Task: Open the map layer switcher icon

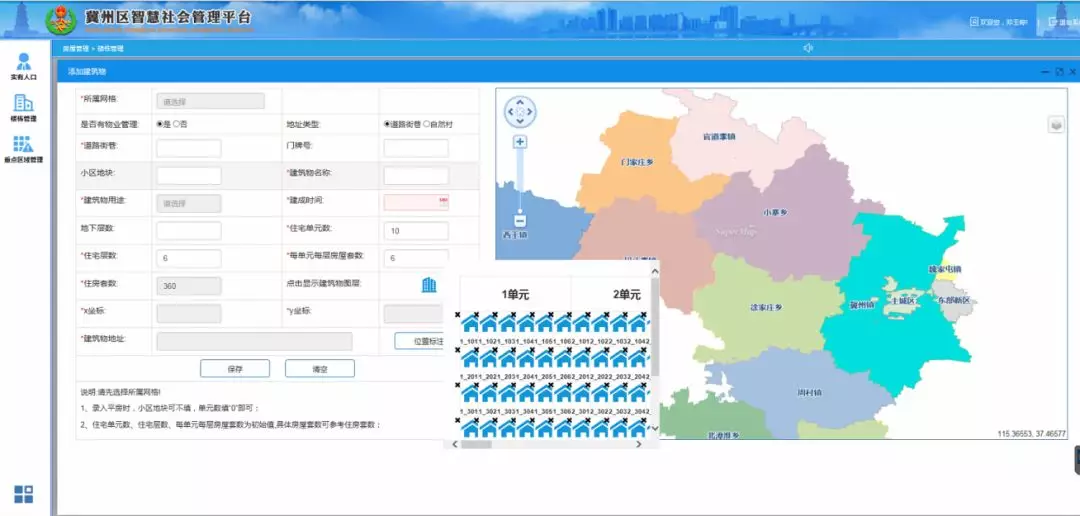Action: pyautogui.click(x=1056, y=125)
